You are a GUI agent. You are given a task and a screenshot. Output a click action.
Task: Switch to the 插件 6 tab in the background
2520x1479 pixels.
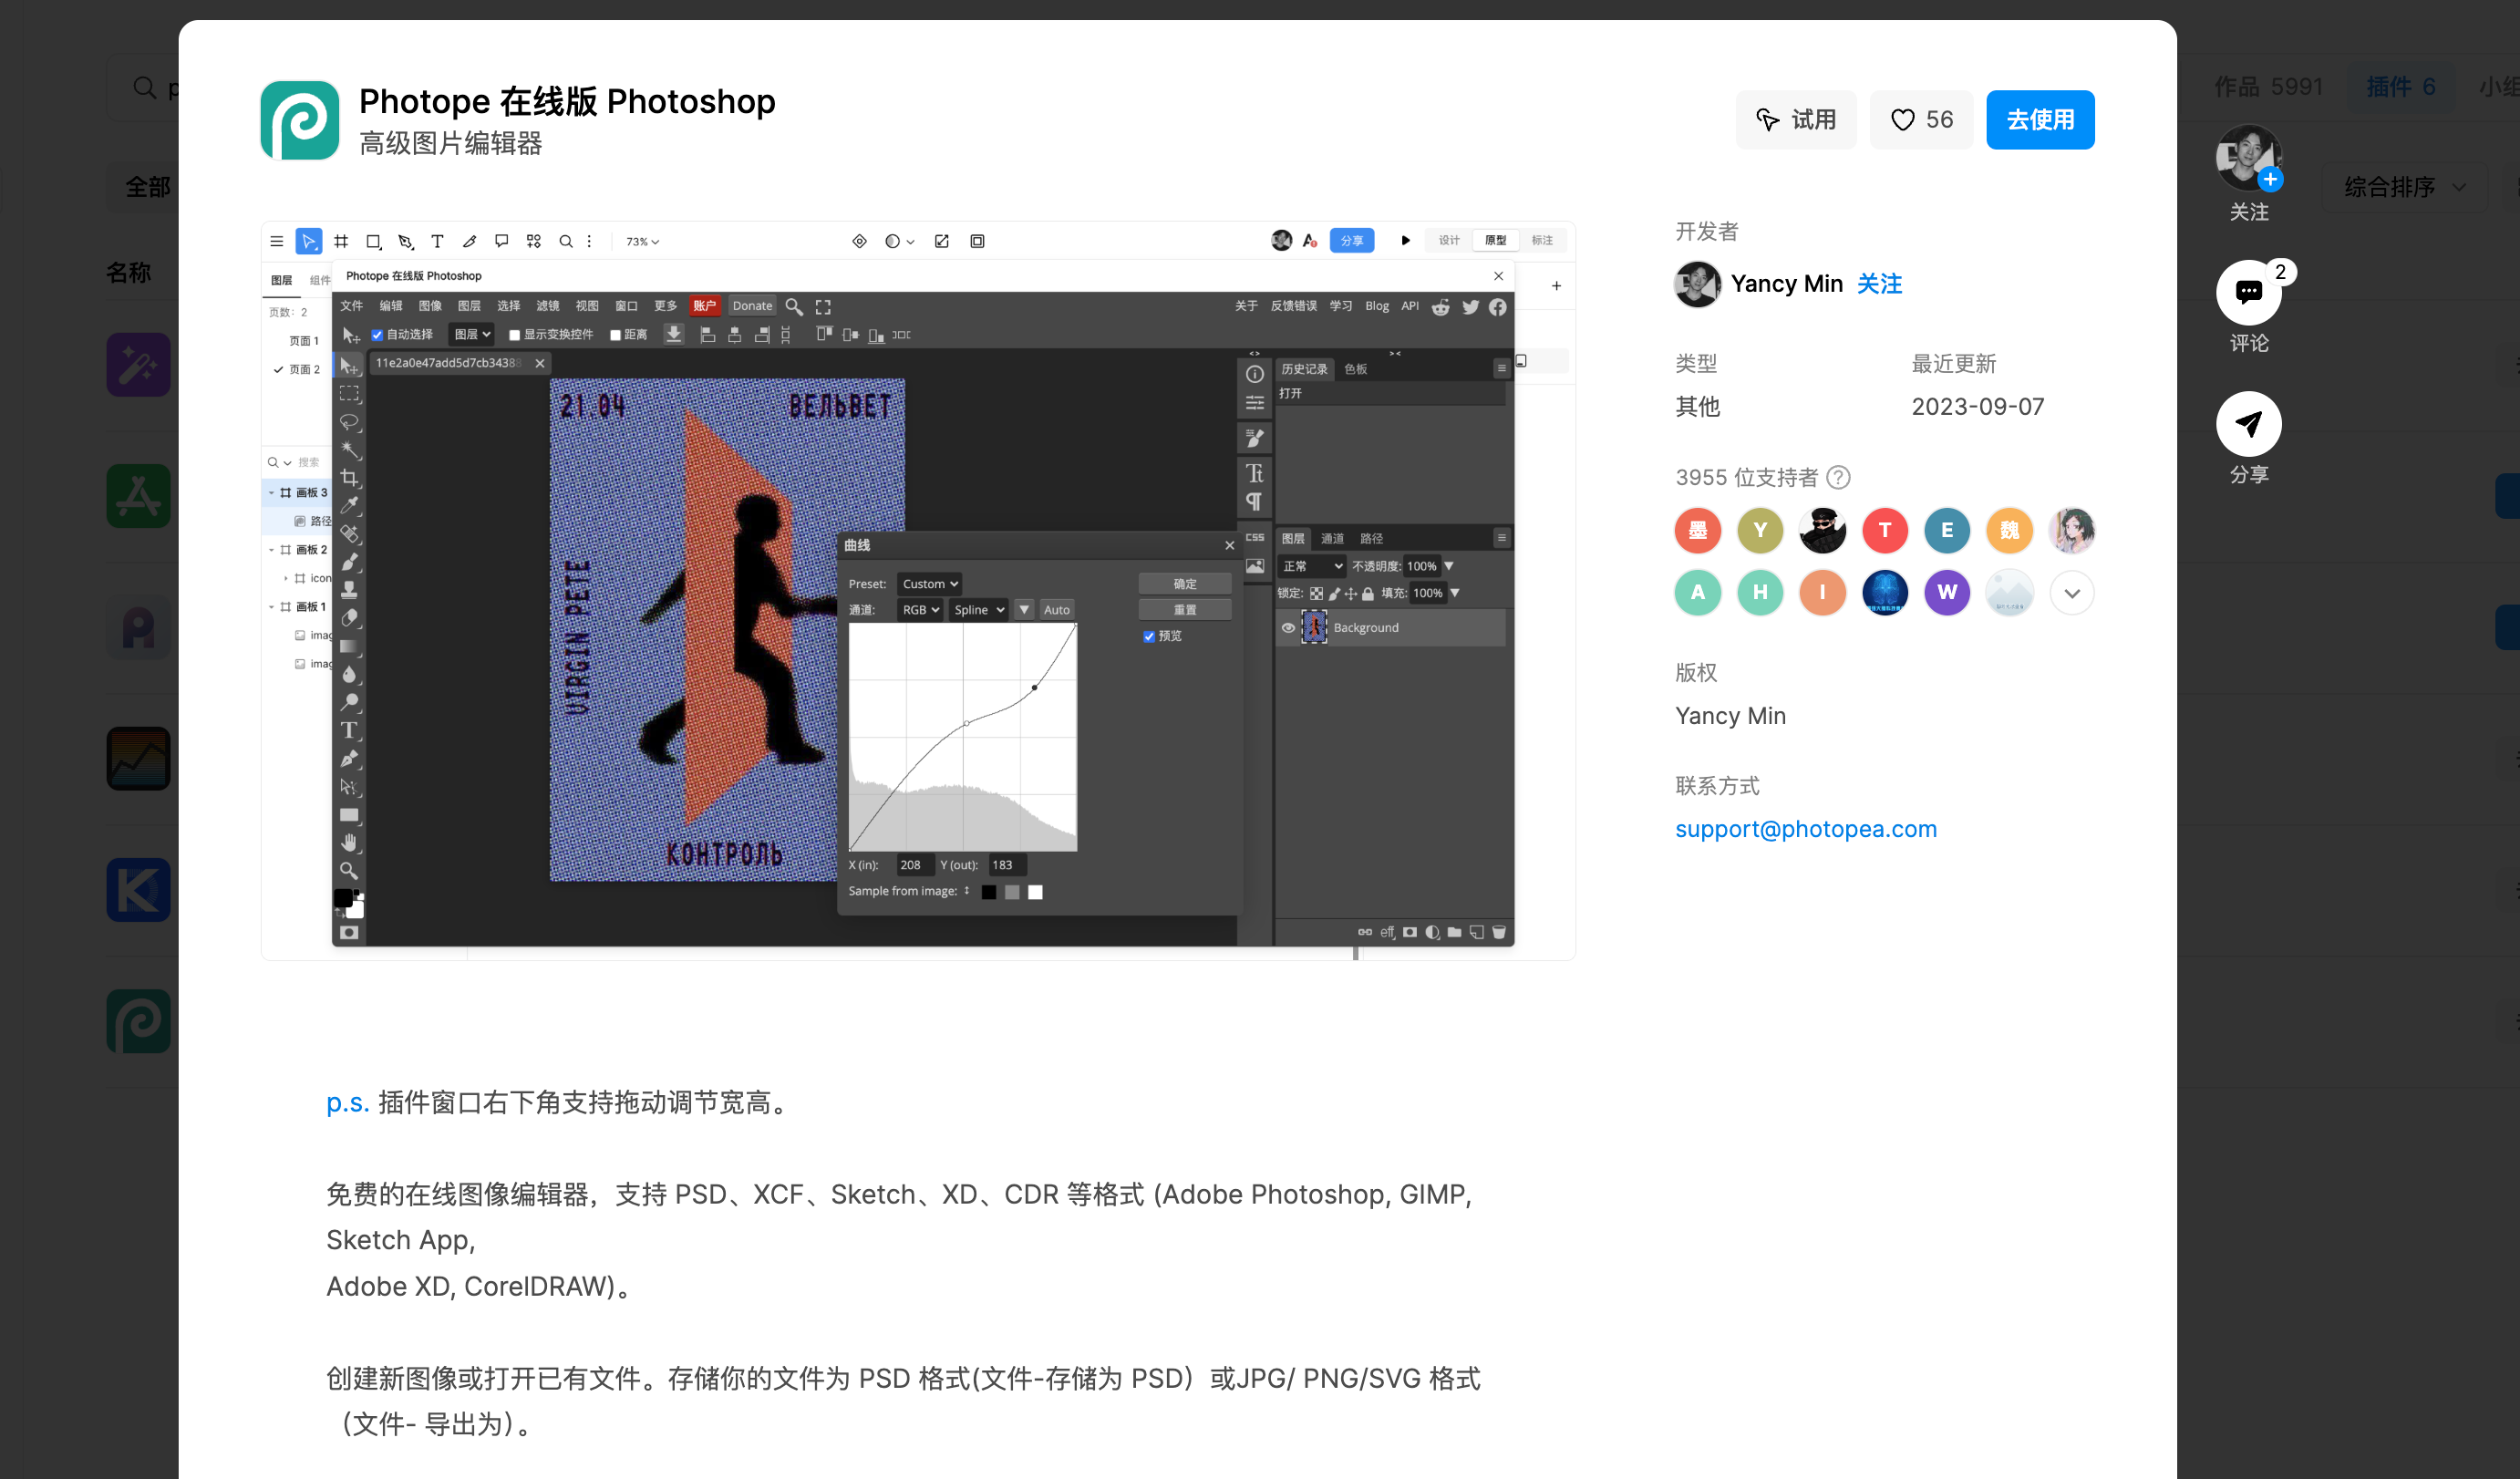pyautogui.click(x=2400, y=87)
